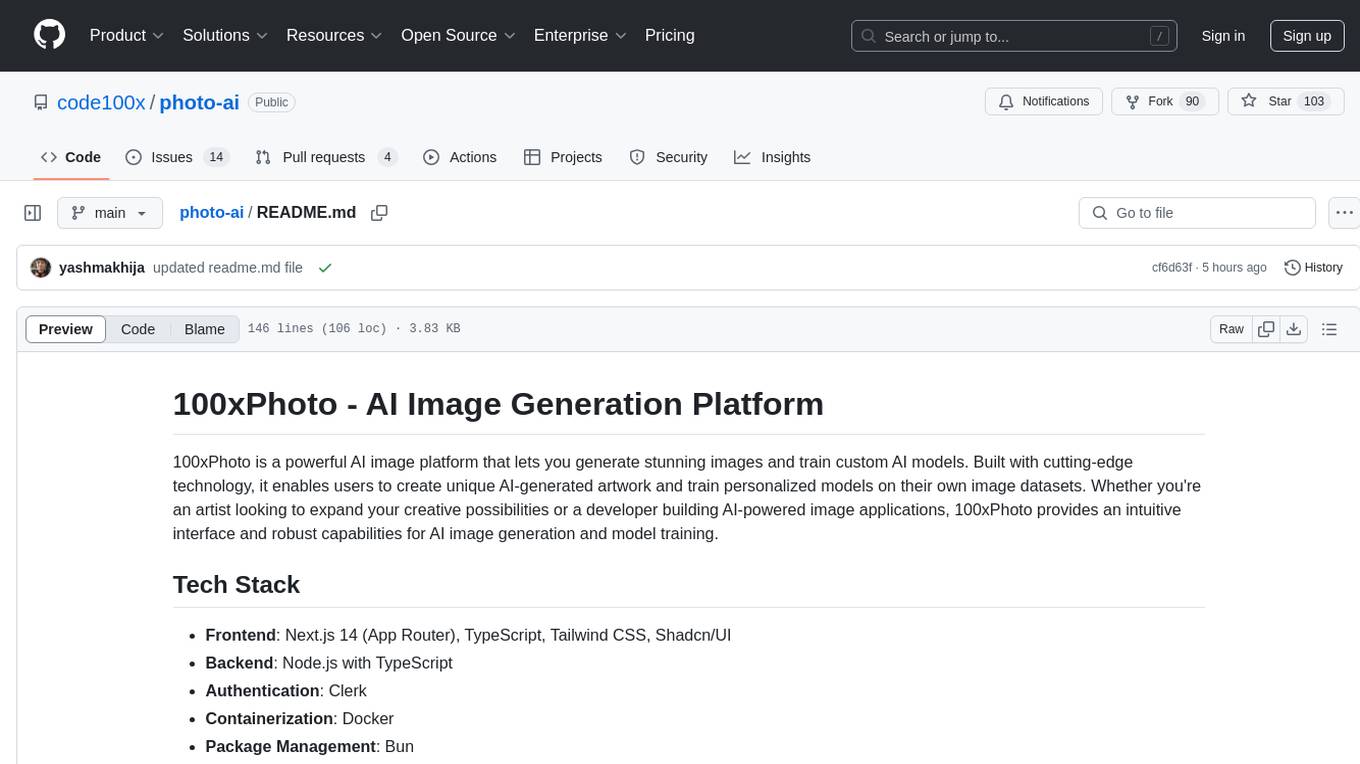The height and width of the screenshot is (764, 1360).
Task: Expand the Resources menu
Action: click(334, 35)
